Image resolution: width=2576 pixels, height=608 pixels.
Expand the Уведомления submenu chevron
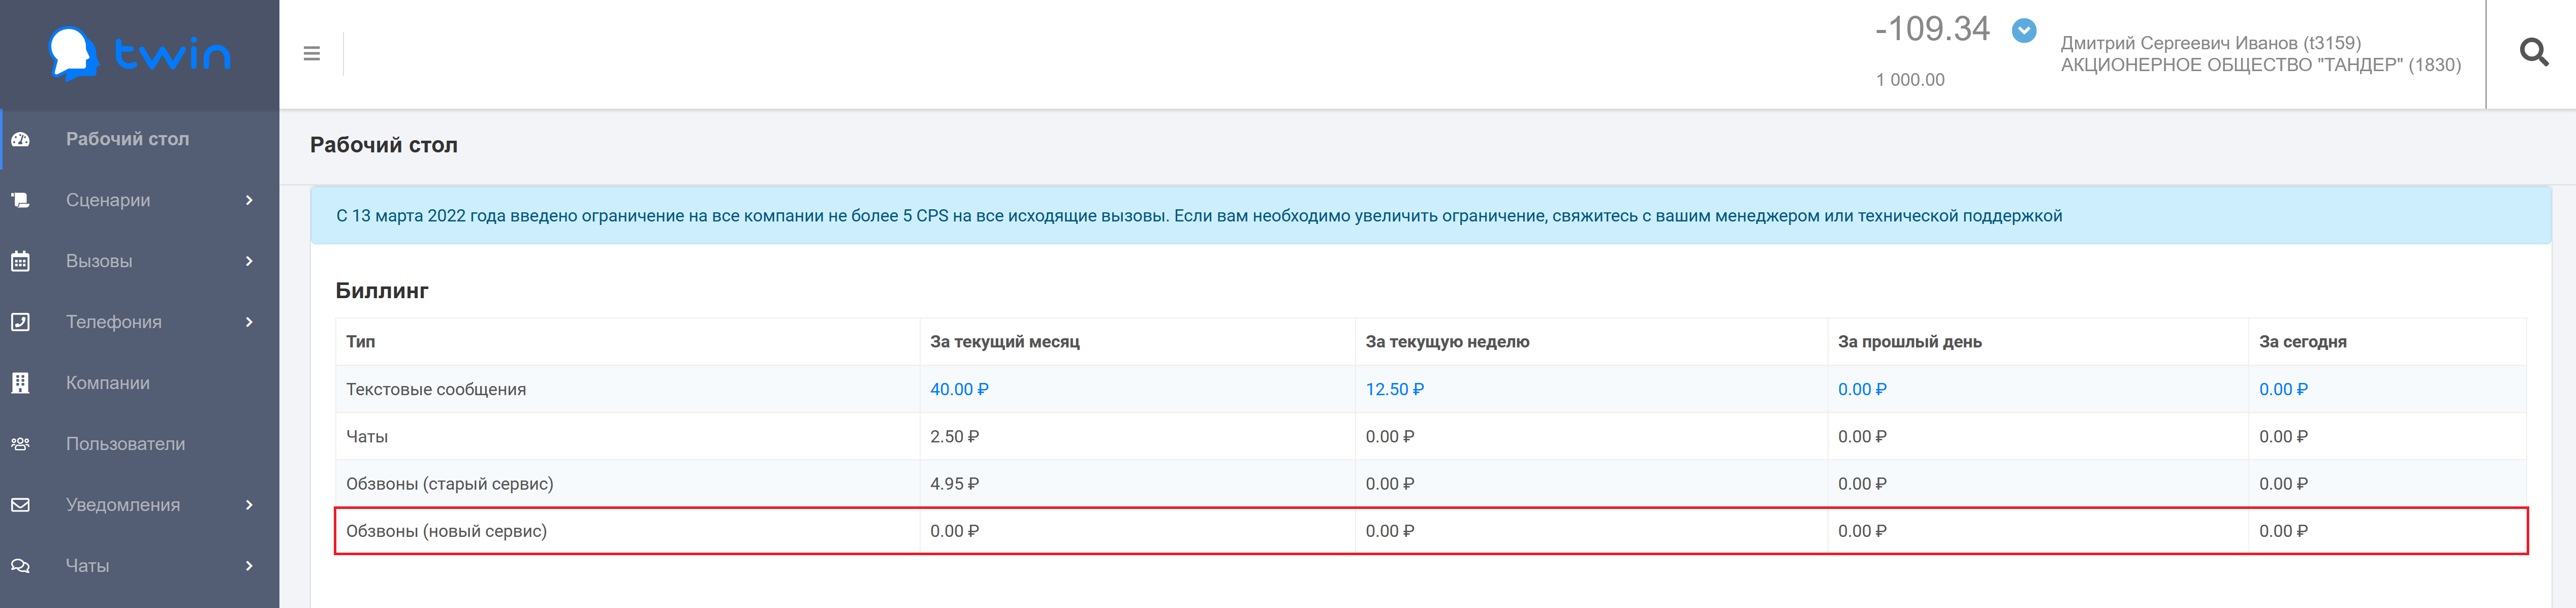(x=249, y=505)
